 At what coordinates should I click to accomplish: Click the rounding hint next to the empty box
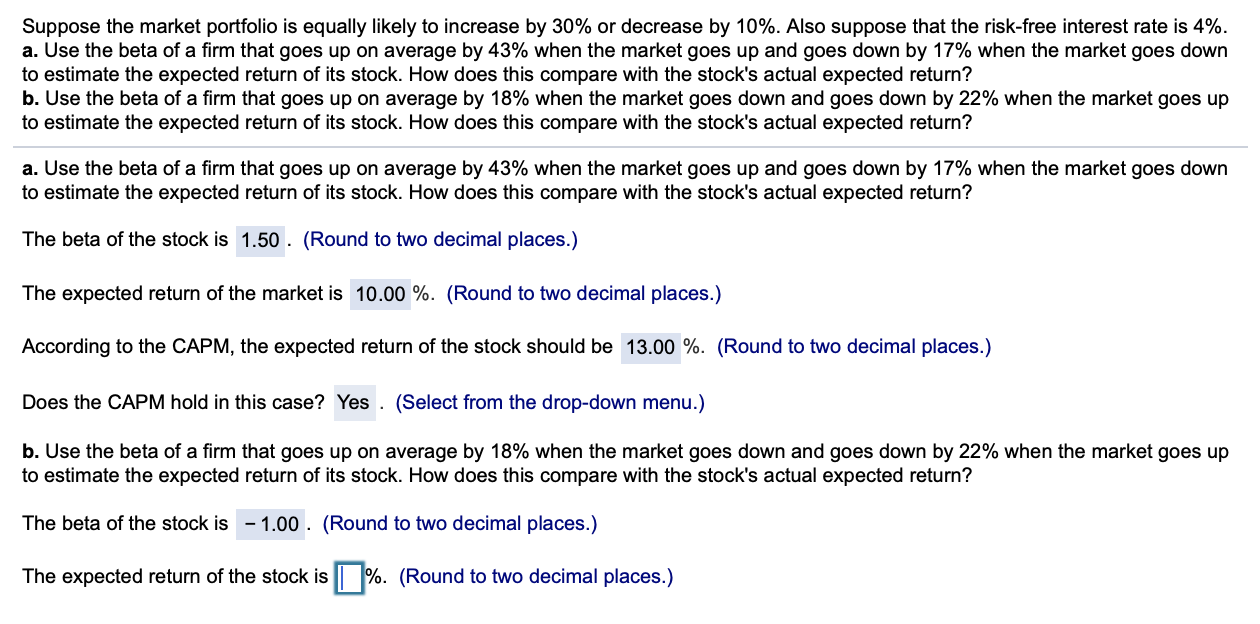click(x=534, y=576)
